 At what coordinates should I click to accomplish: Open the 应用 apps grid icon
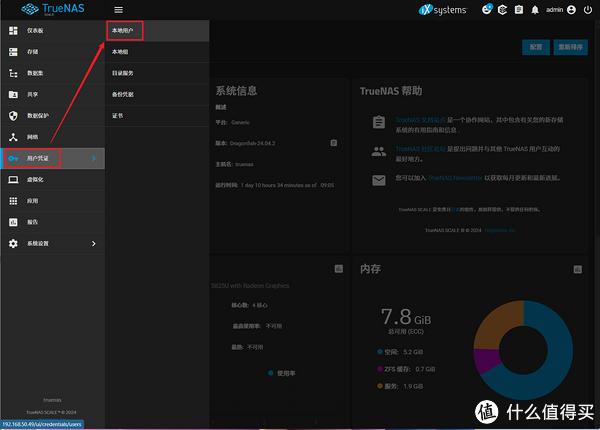point(13,201)
